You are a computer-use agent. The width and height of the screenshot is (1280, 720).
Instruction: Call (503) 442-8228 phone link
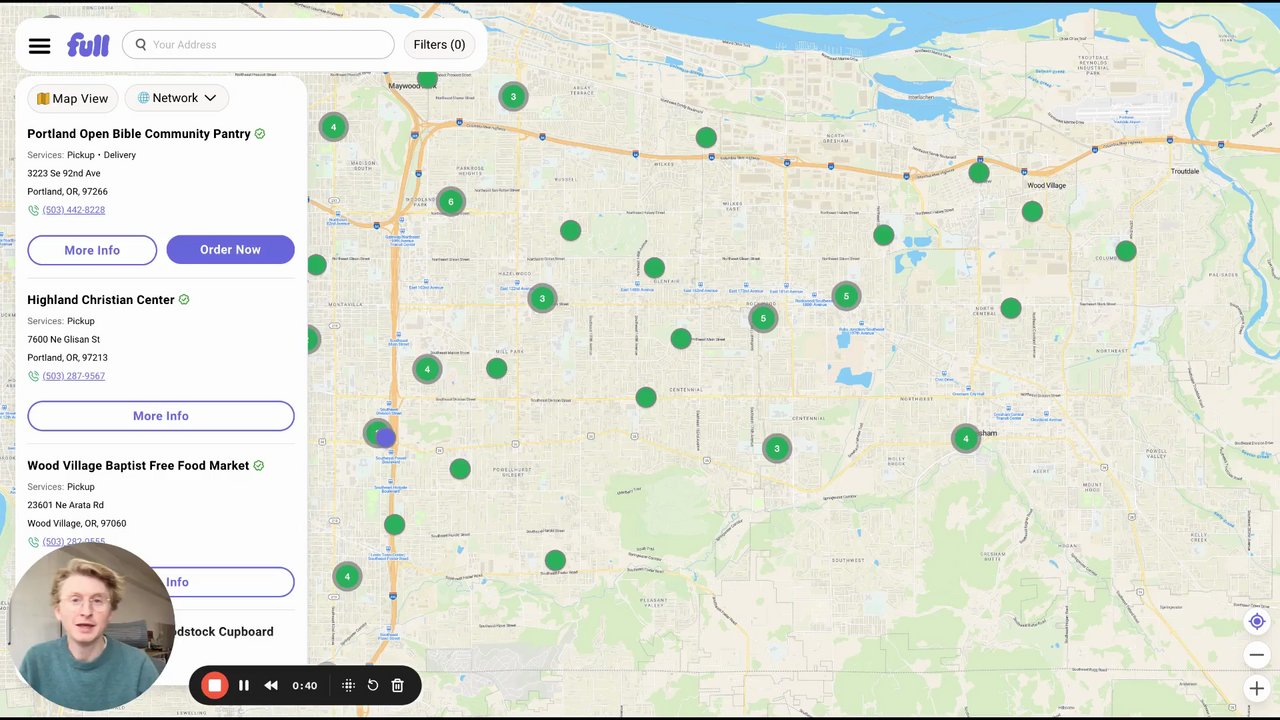pyautogui.click(x=74, y=210)
